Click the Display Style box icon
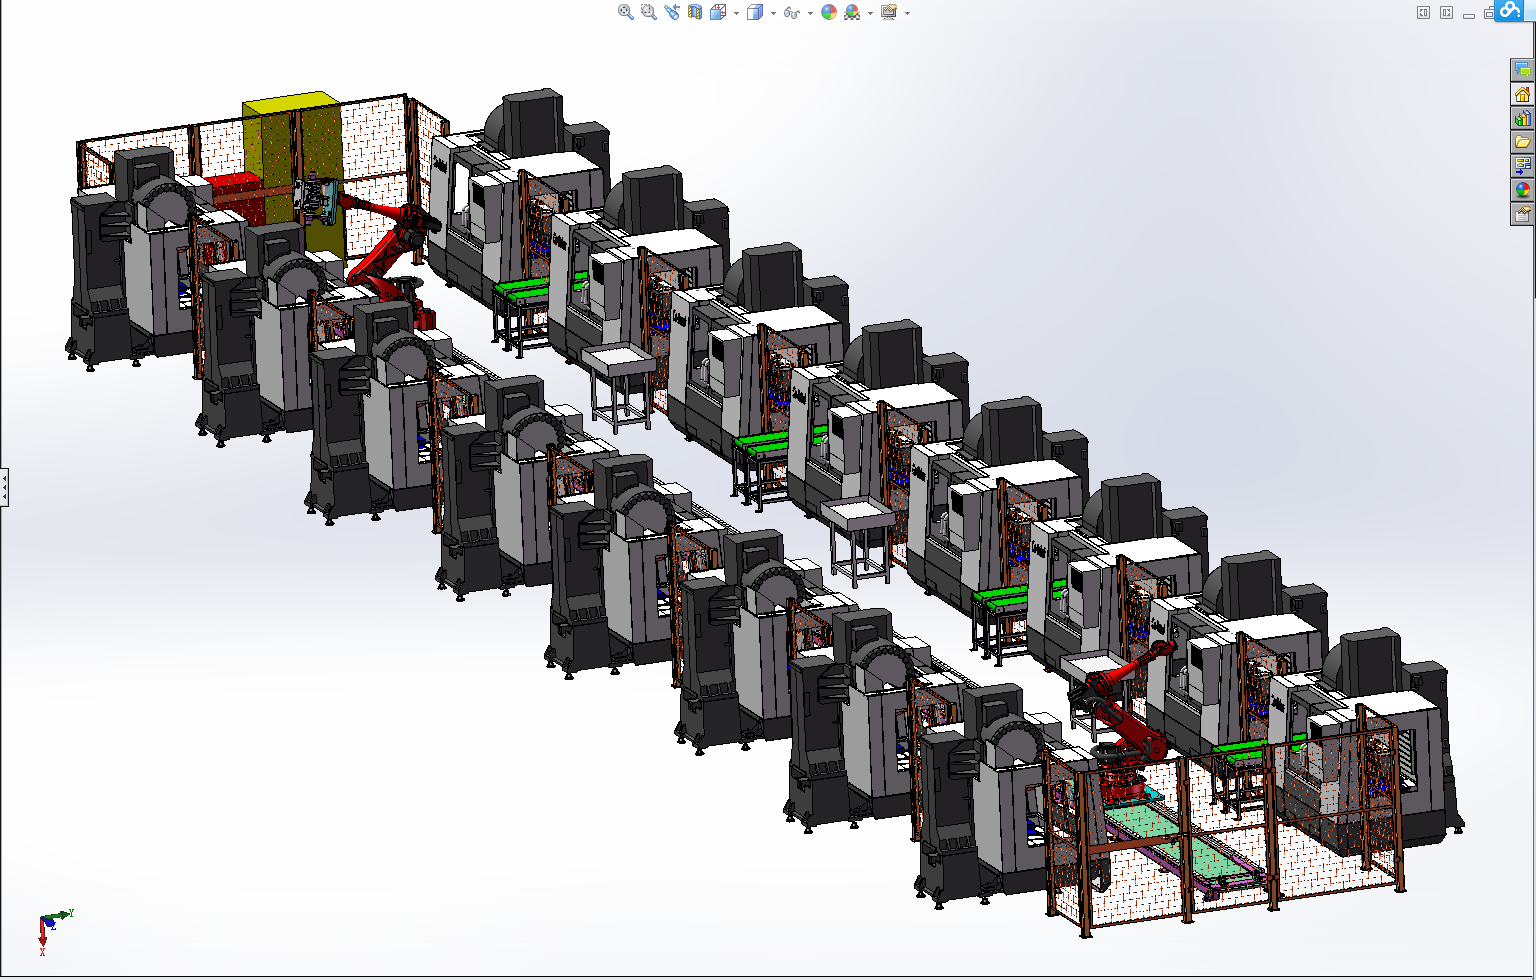This screenshot has height=980, width=1536. [x=755, y=12]
